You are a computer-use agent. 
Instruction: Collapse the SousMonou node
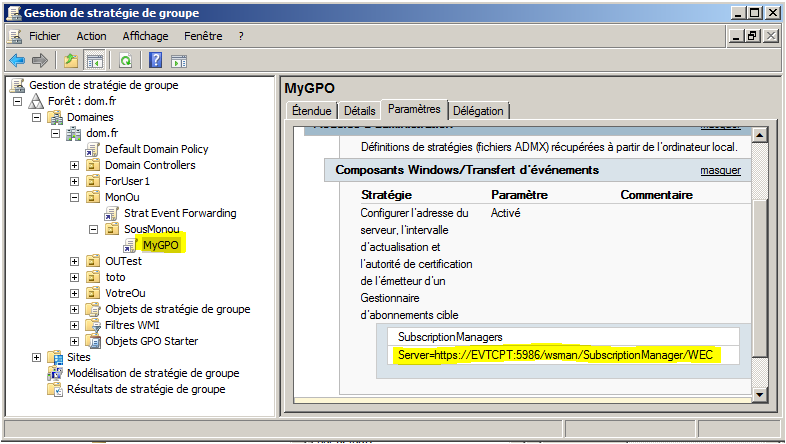(93, 230)
